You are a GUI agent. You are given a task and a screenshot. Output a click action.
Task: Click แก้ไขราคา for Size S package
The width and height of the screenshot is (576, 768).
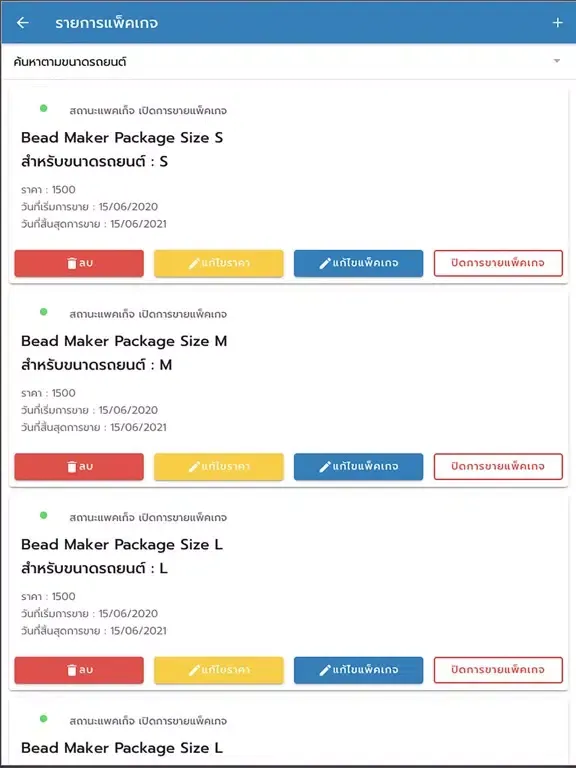tap(218, 263)
